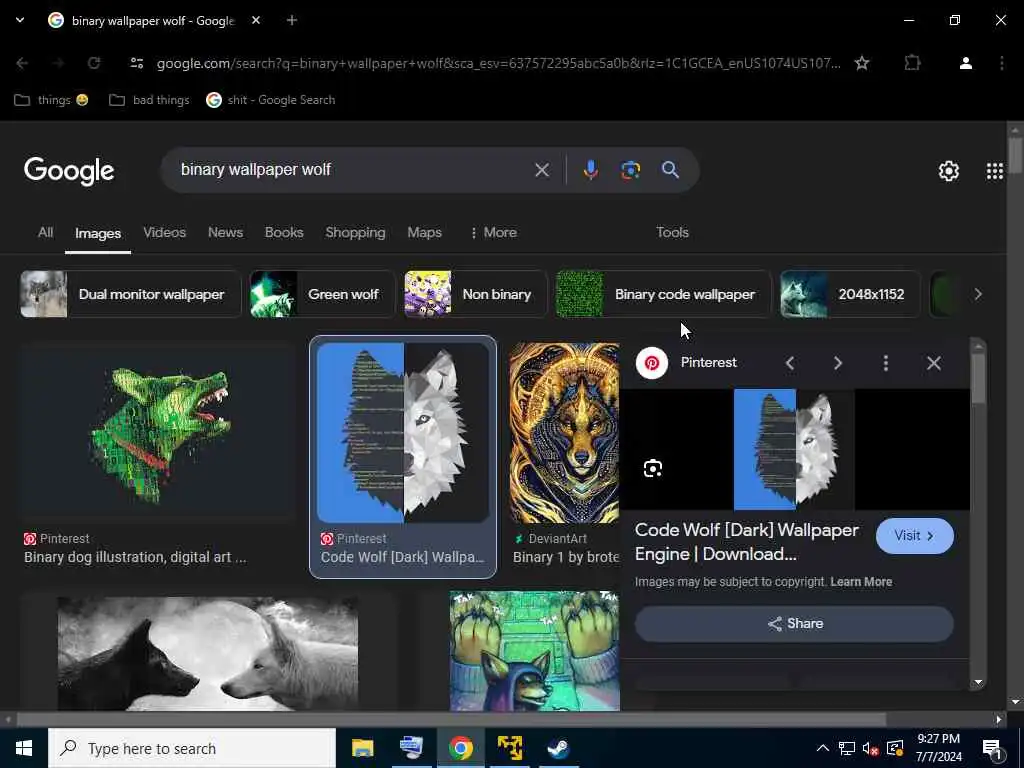This screenshot has width=1024, height=768.
Task: Open preview panel three-dot options
Action: click(x=886, y=363)
